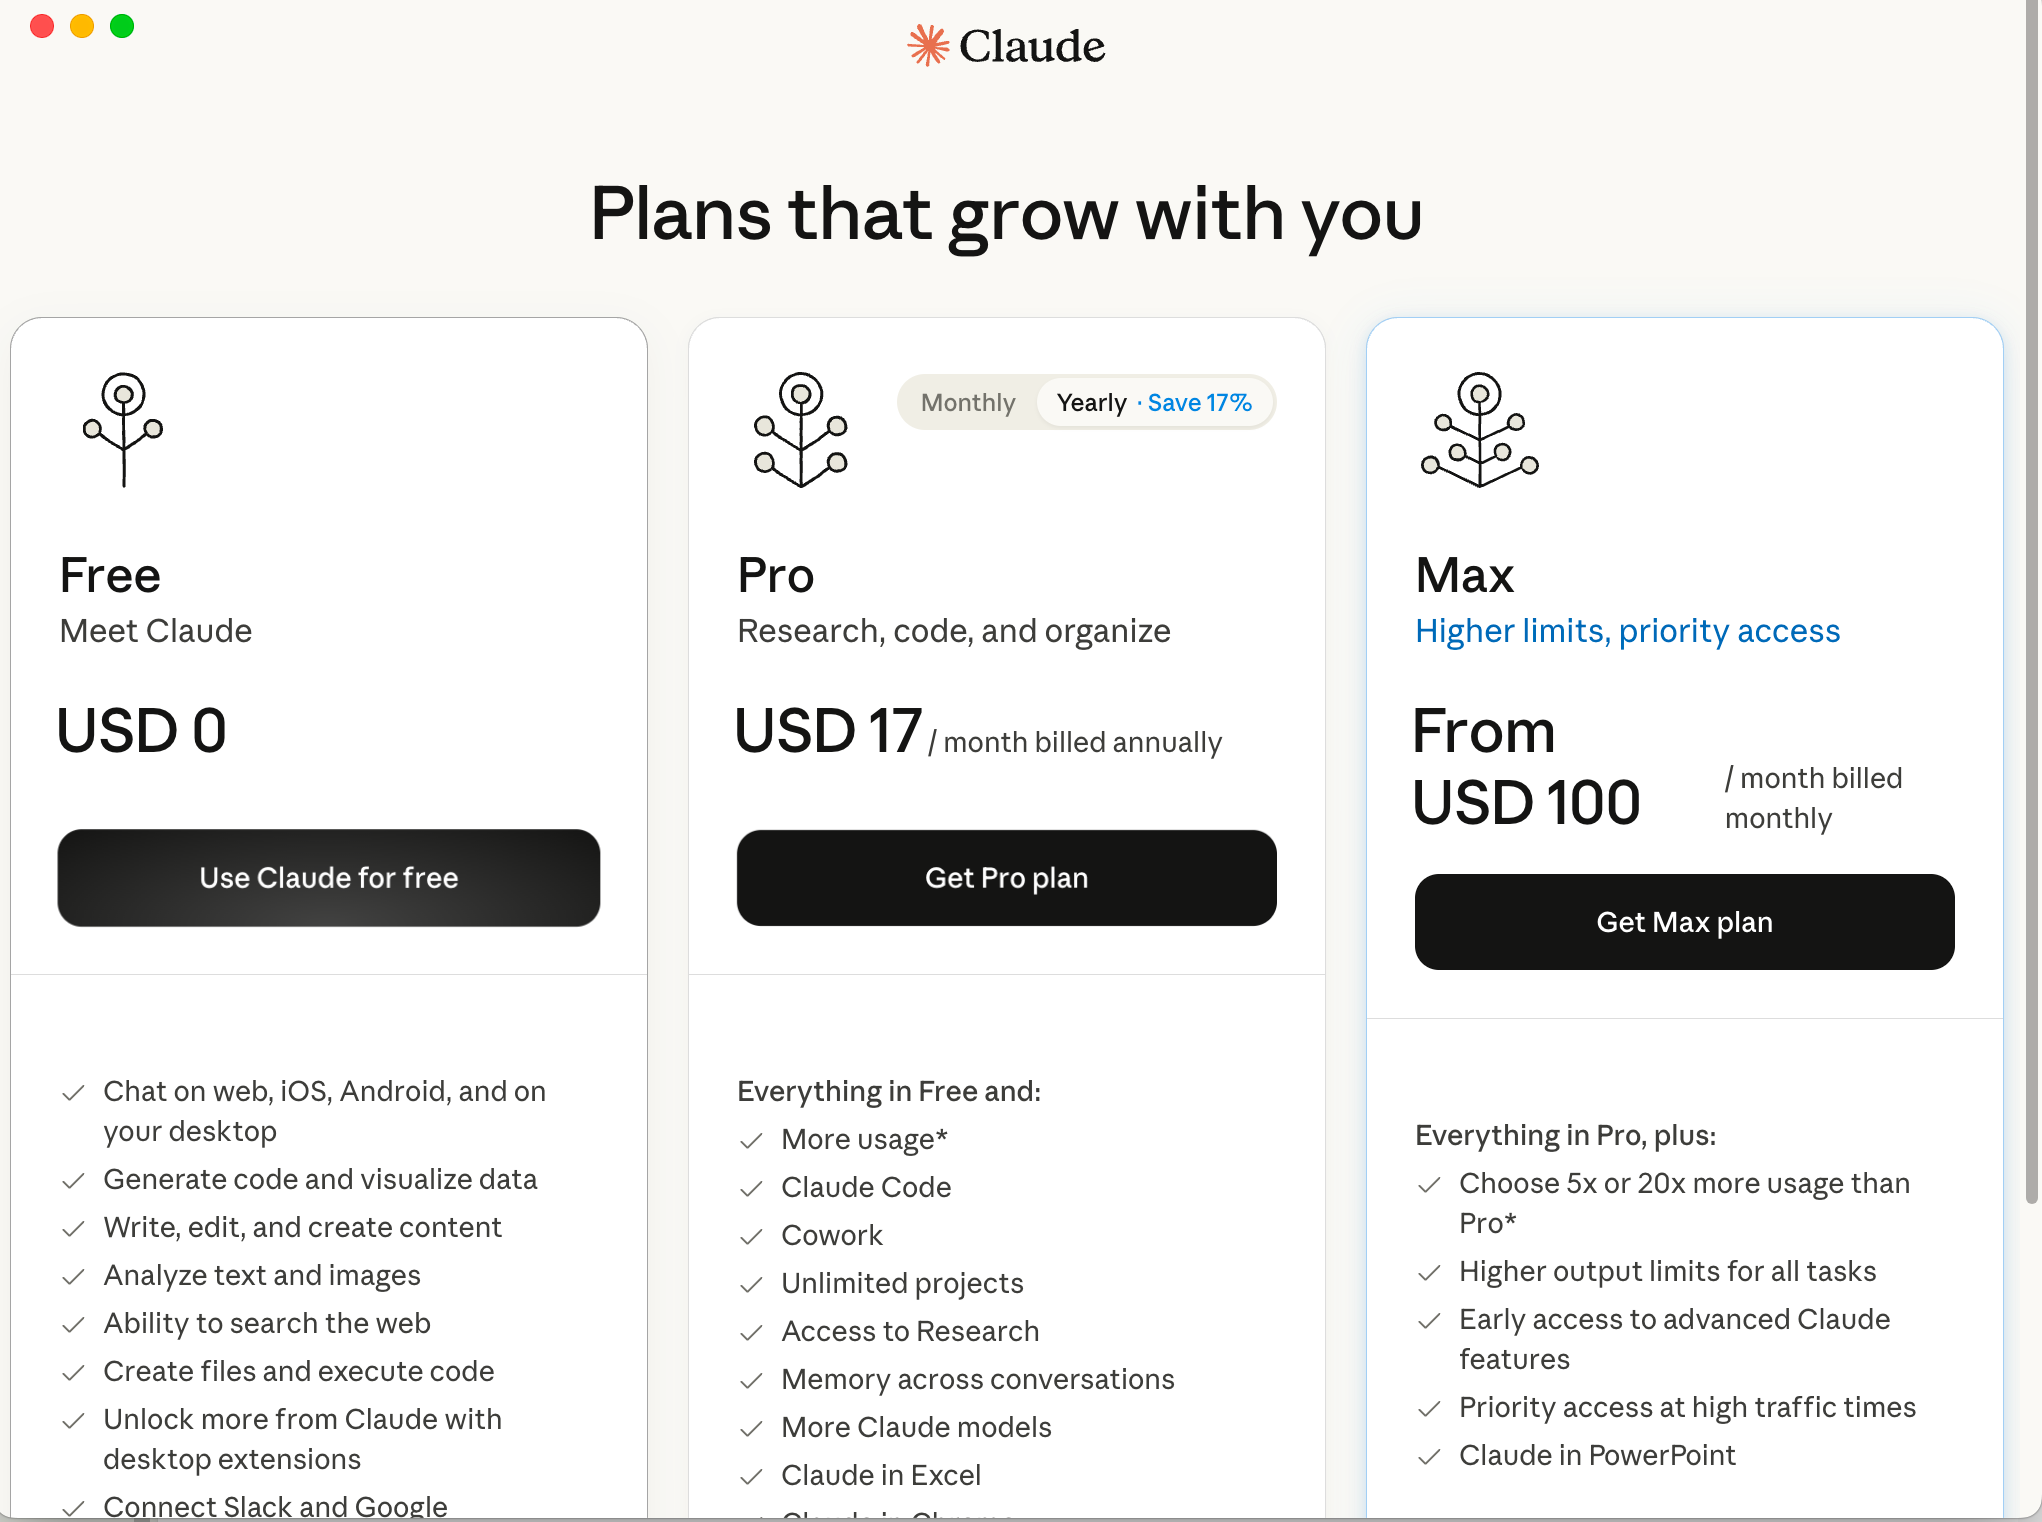Click the checkmark beside Generate code and visualize data
The width and height of the screenshot is (2042, 1522).
tap(74, 1180)
